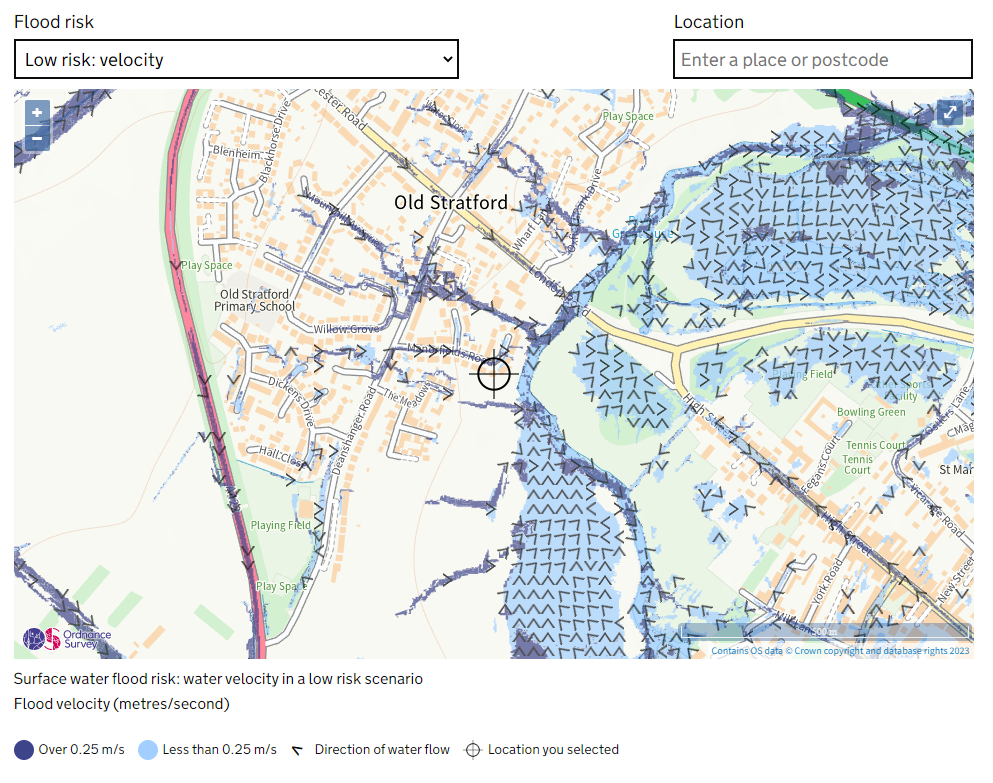
Task: Click the Ordnance Survey logo
Action: [68, 639]
